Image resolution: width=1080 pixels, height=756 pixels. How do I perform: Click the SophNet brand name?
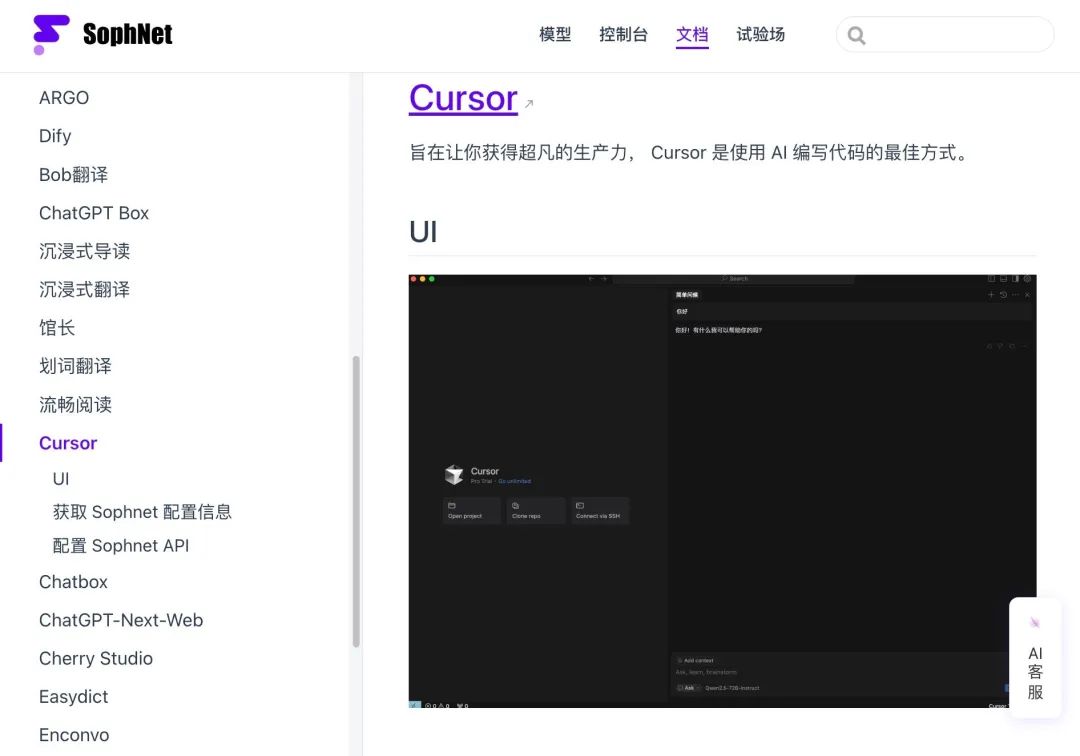coord(127,34)
